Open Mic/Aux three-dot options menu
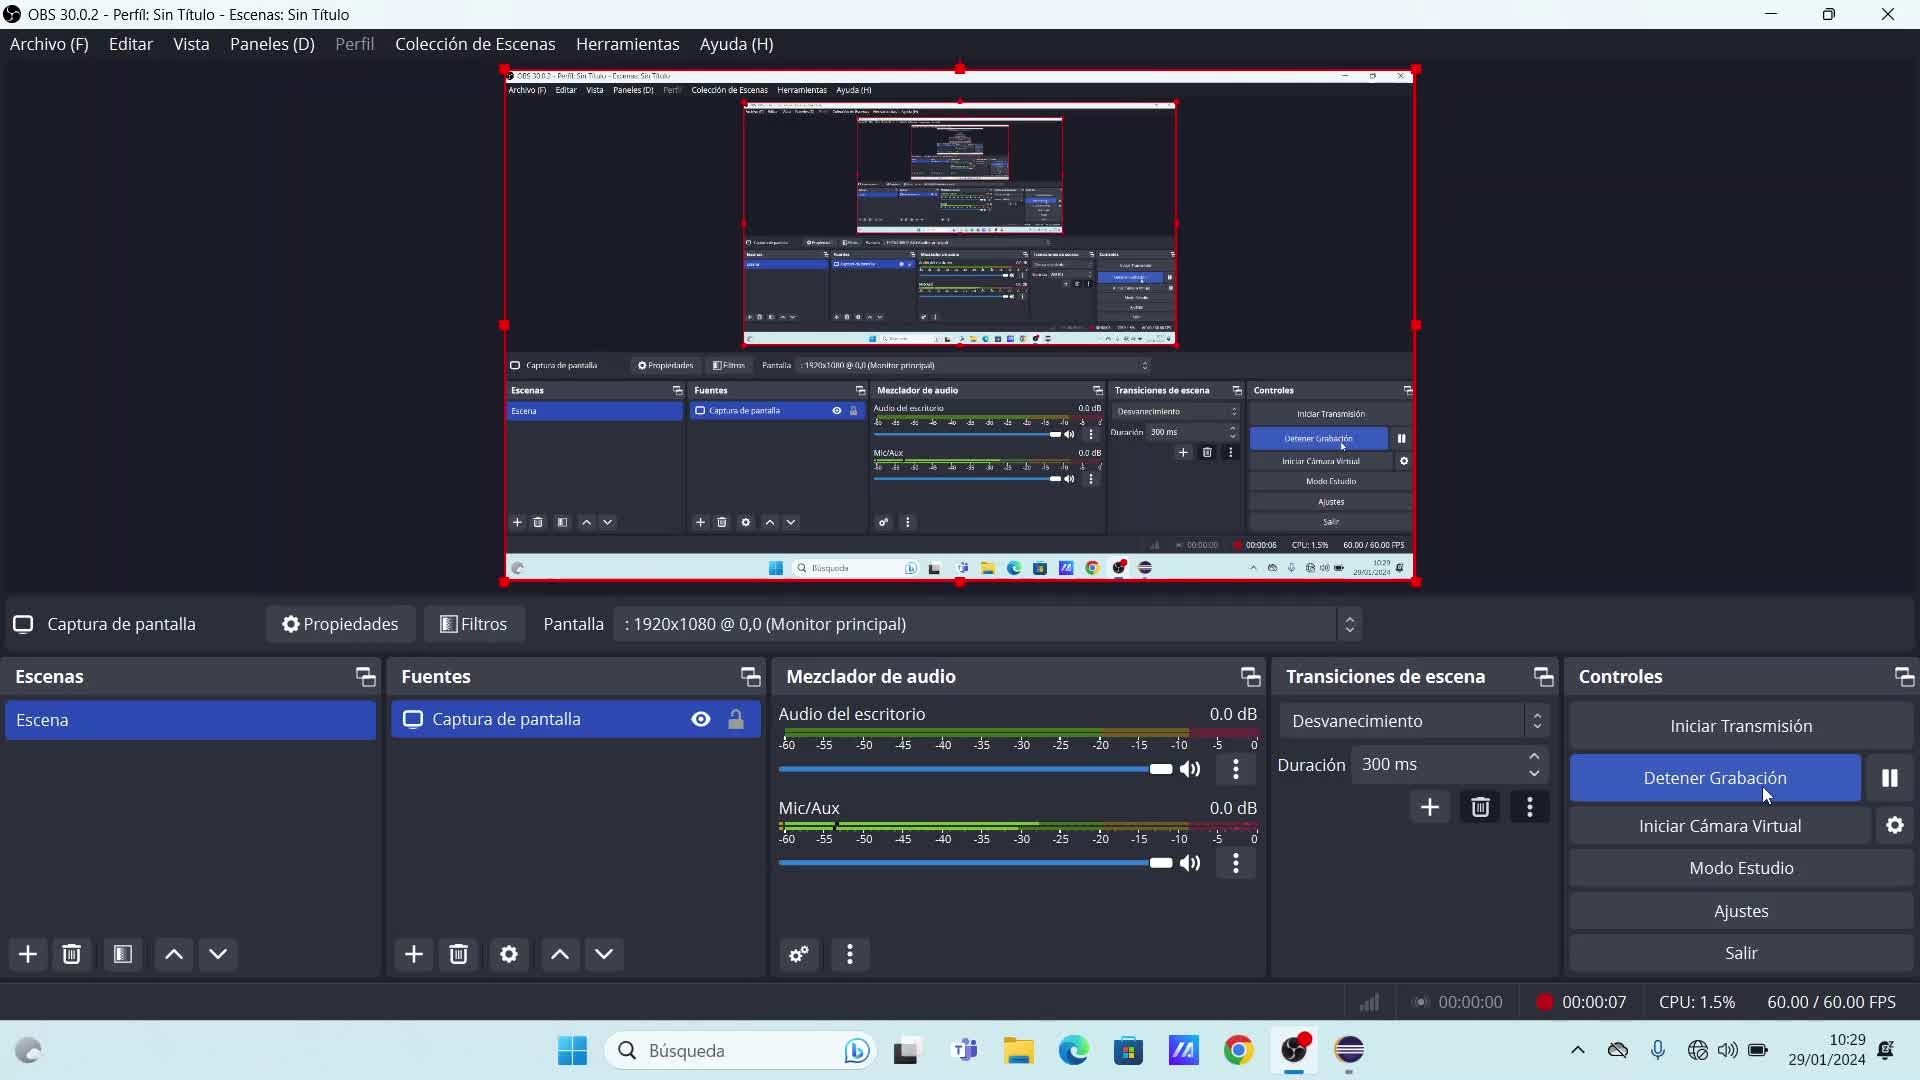 tap(1236, 863)
